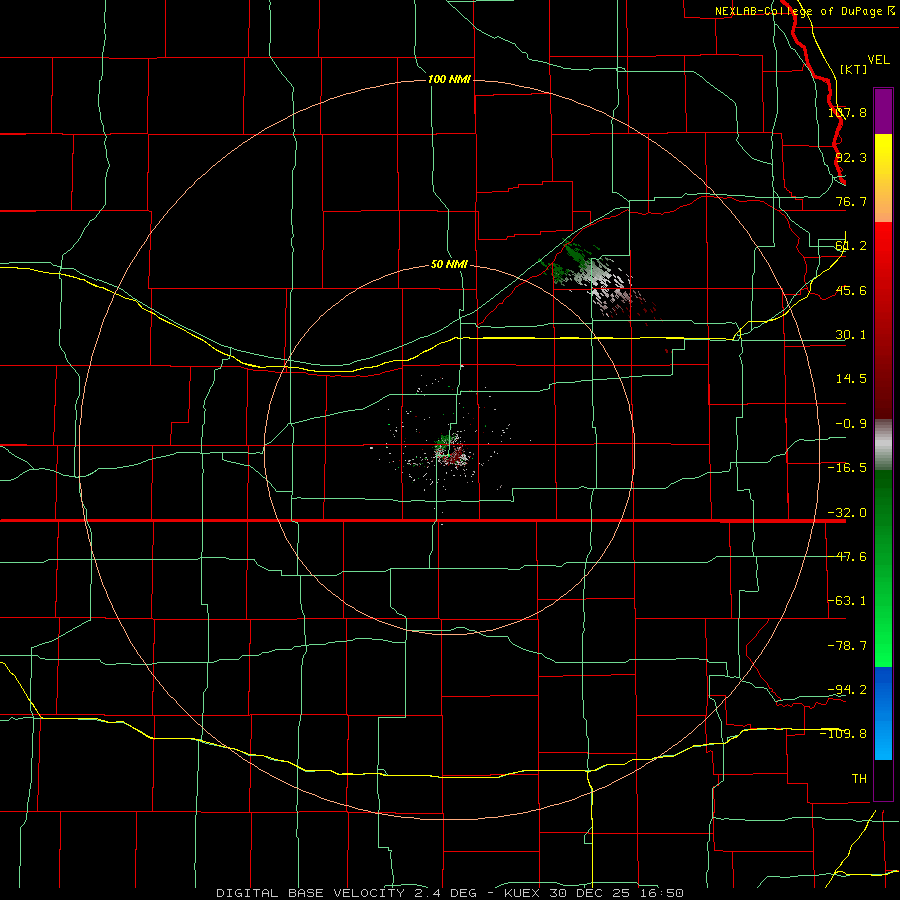Click the KUEX station ID in caption

[524, 893]
